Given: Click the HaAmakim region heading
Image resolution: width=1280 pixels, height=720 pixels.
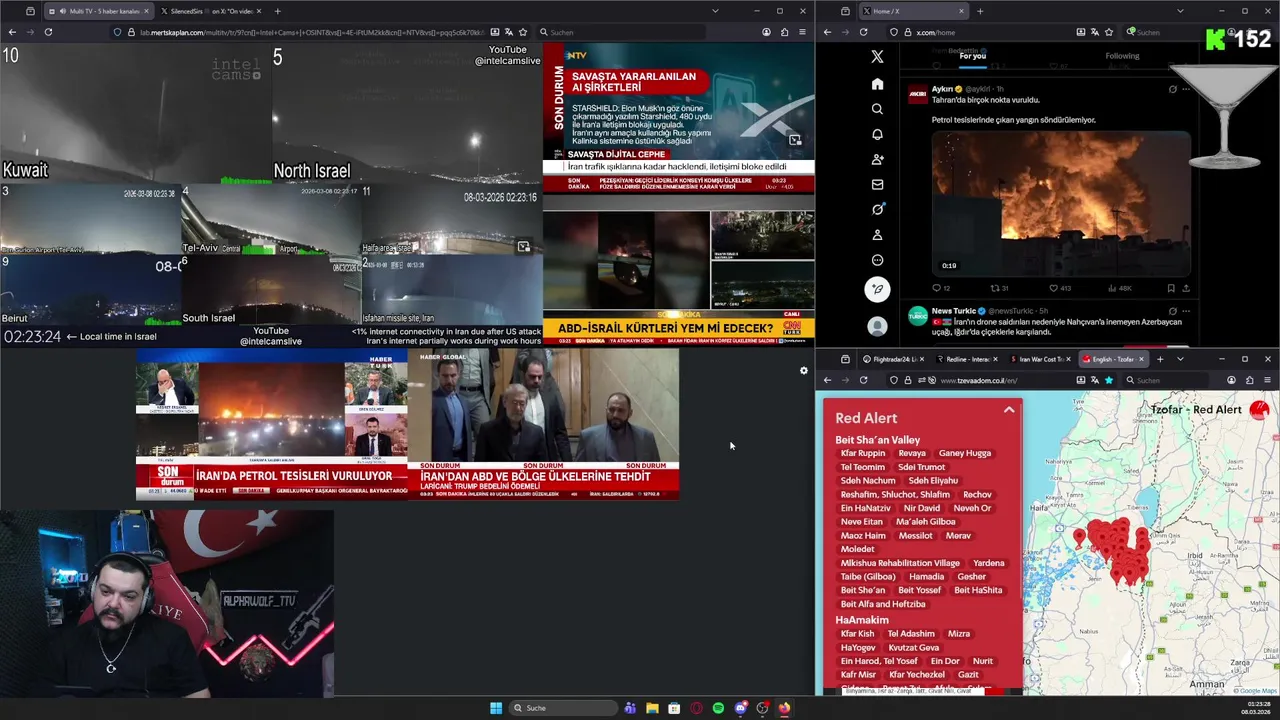Looking at the screenshot, I should 862,620.
